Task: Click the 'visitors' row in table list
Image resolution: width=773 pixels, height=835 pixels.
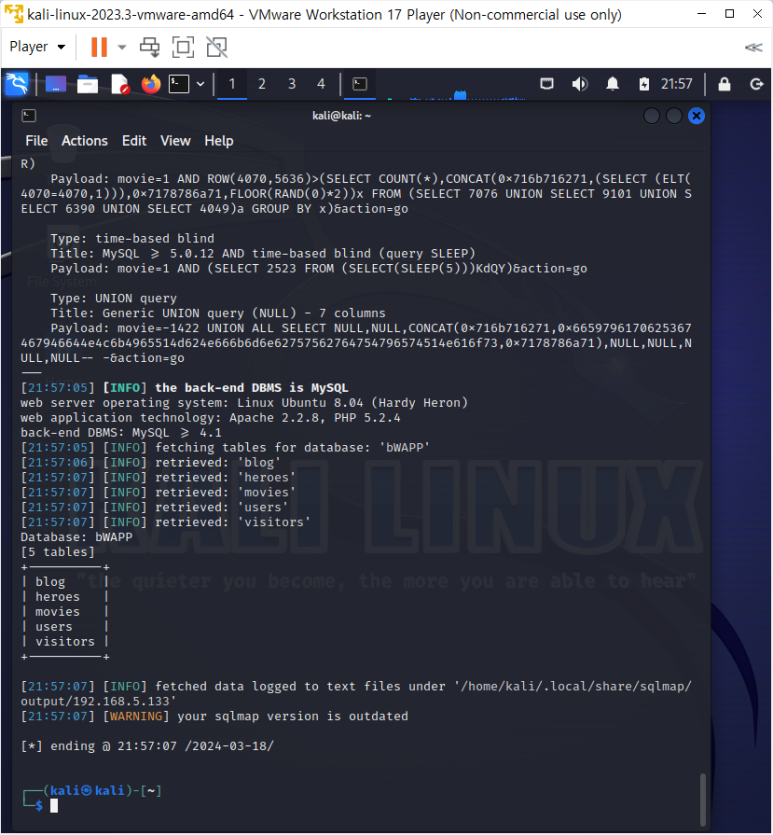Action: click(x=65, y=642)
